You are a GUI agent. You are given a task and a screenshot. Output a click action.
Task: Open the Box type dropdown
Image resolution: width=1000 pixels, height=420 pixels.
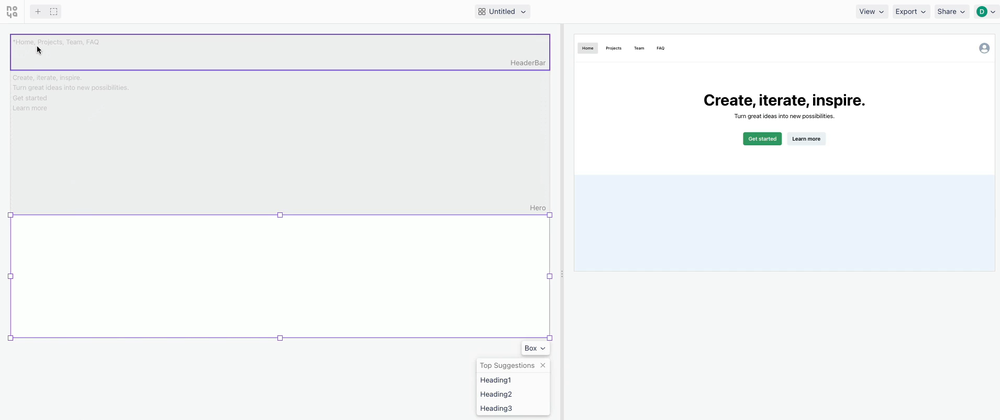535,348
